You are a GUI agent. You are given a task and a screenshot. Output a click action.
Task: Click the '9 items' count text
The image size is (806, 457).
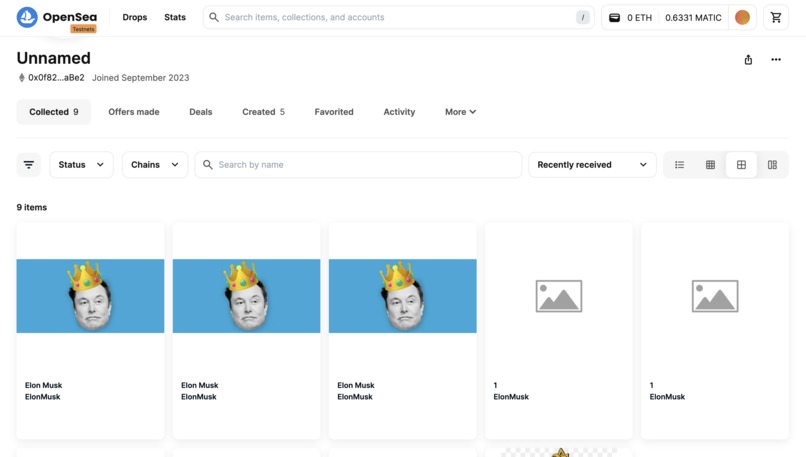click(31, 207)
